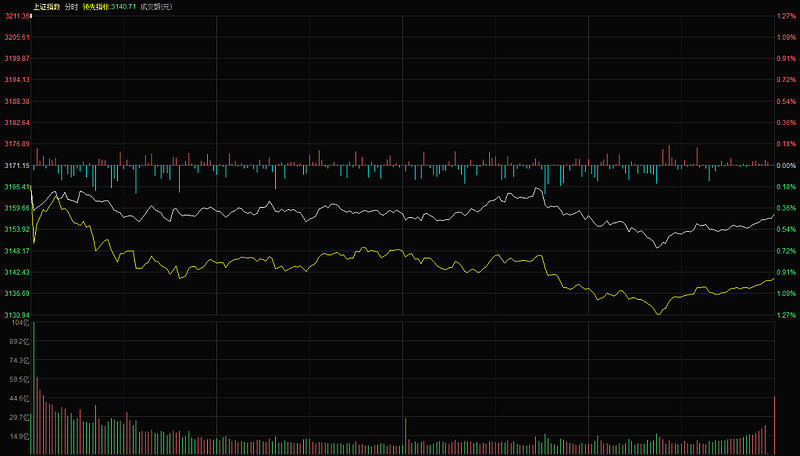Click the 0.00% center percentage label
The height and width of the screenshot is (456, 800).
coord(786,165)
